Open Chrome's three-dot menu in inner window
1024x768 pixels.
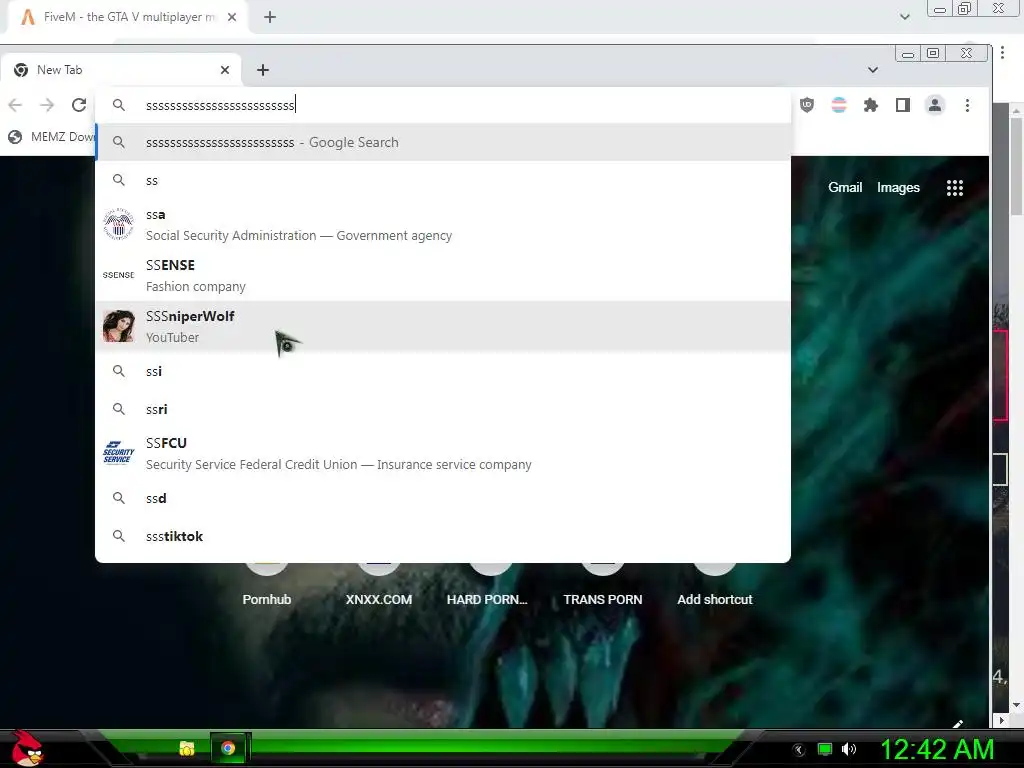pyautogui.click(x=967, y=105)
